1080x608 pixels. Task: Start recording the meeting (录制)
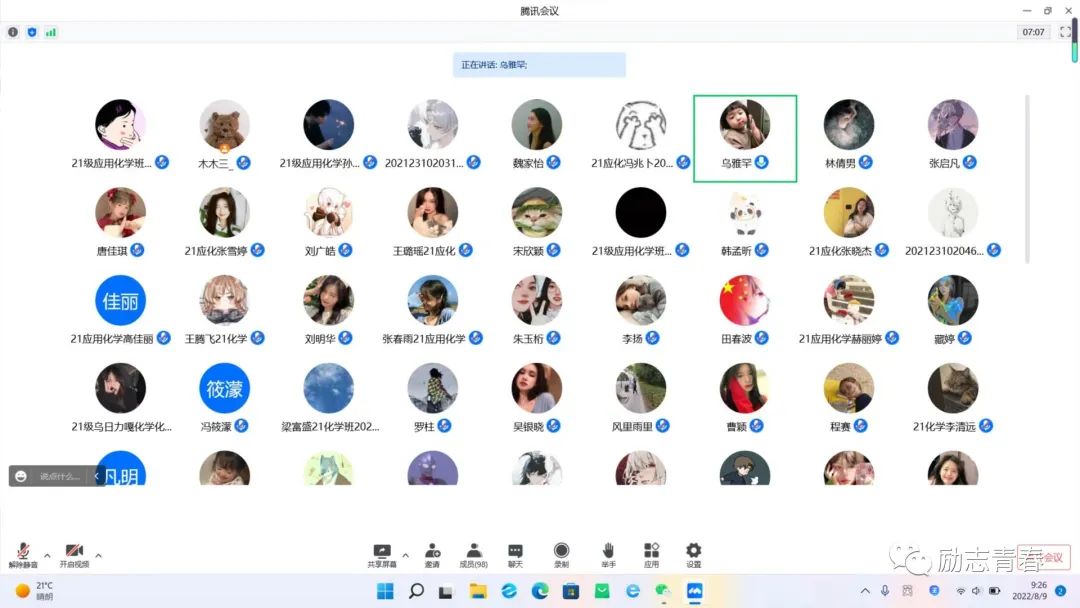pyautogui.click(x=561, y=553)
